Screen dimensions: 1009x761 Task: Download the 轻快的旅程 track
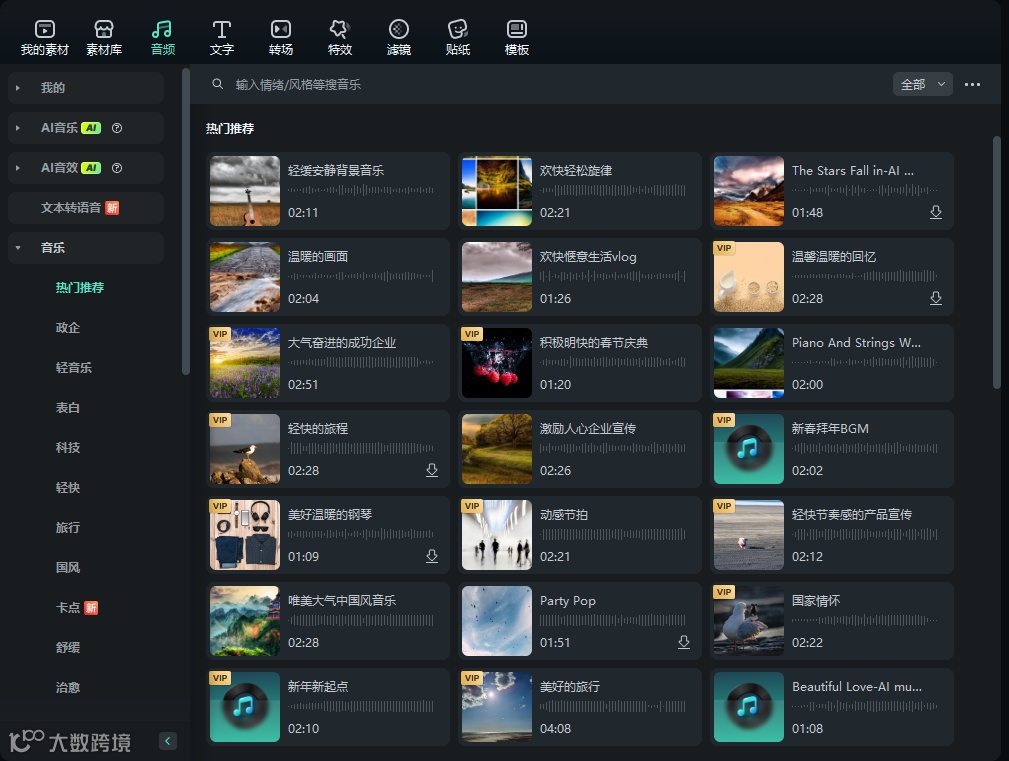(432, 470)
